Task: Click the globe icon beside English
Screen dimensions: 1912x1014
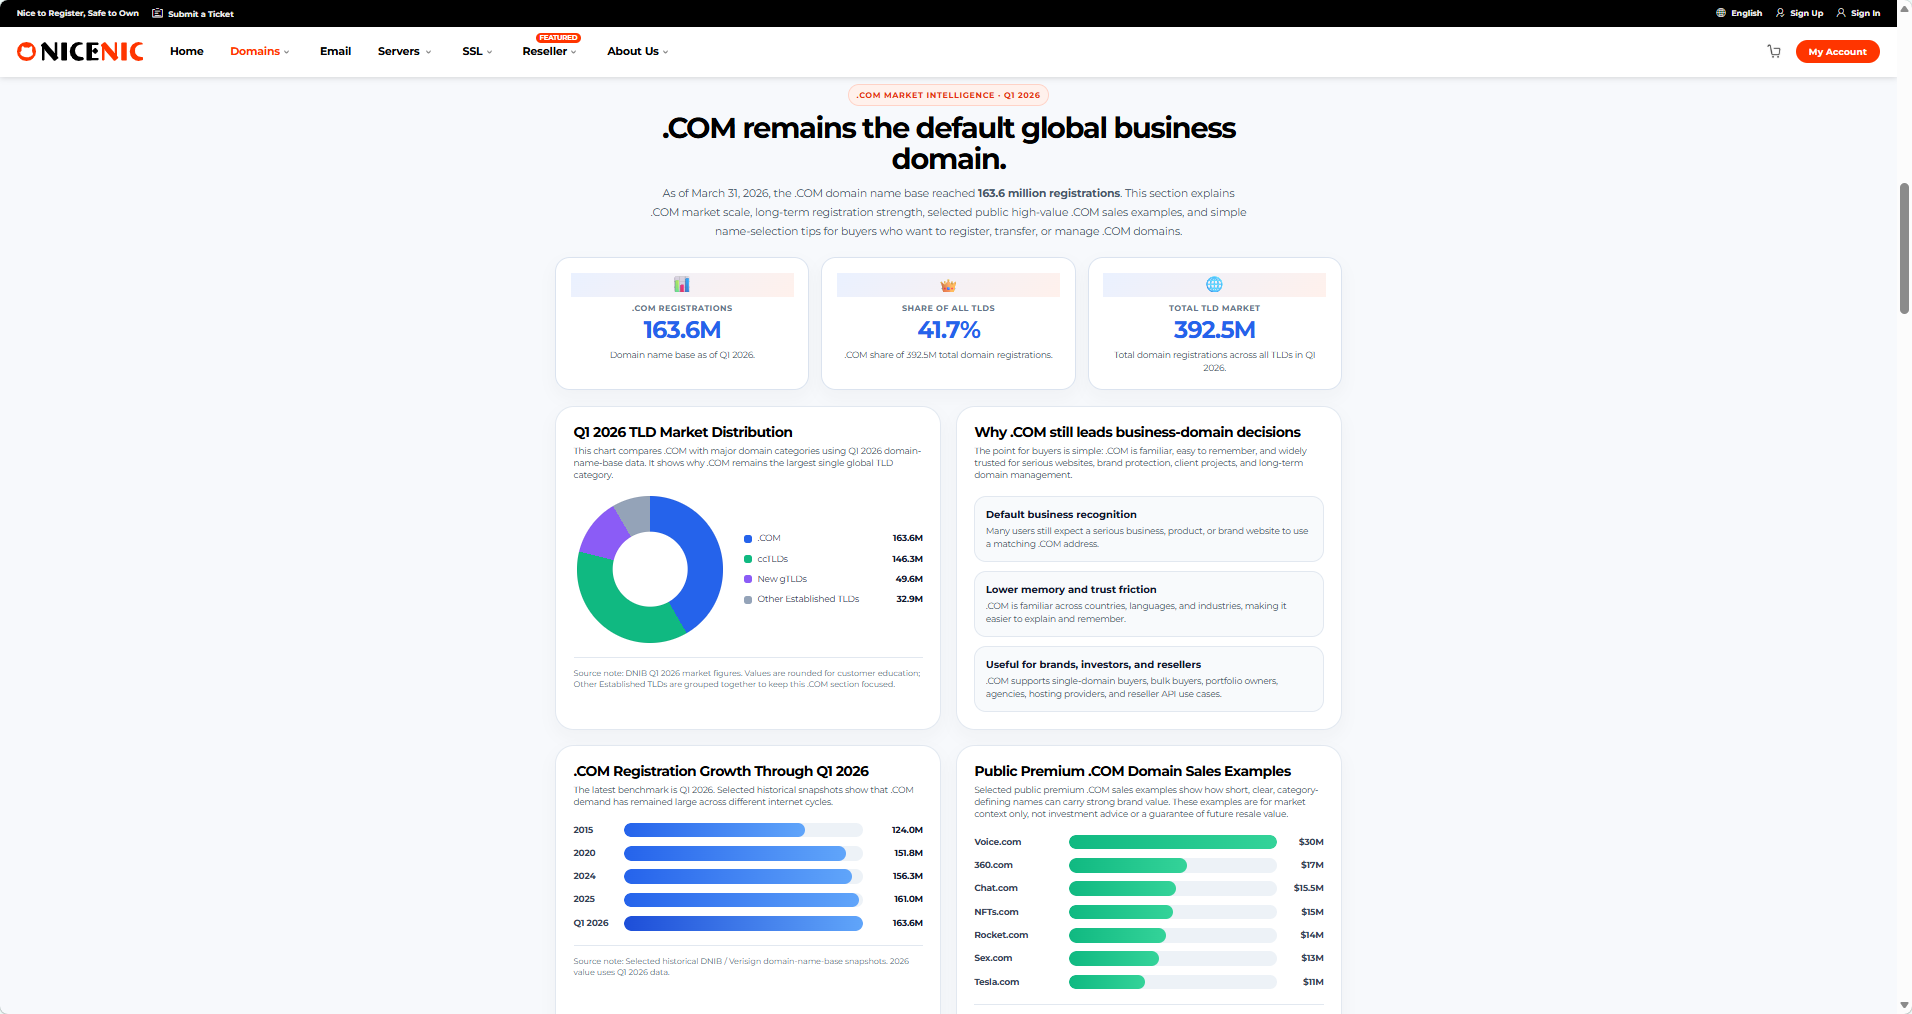Action: 1721,13
